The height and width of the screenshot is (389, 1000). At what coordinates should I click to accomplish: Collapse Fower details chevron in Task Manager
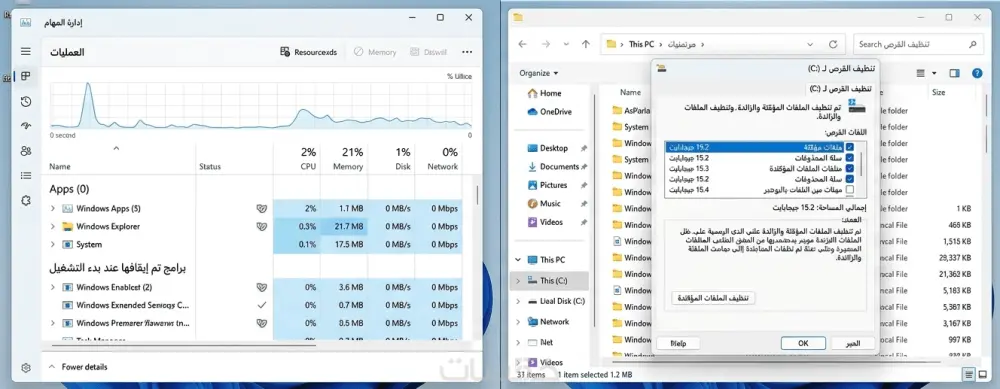(x=52, y=367)
